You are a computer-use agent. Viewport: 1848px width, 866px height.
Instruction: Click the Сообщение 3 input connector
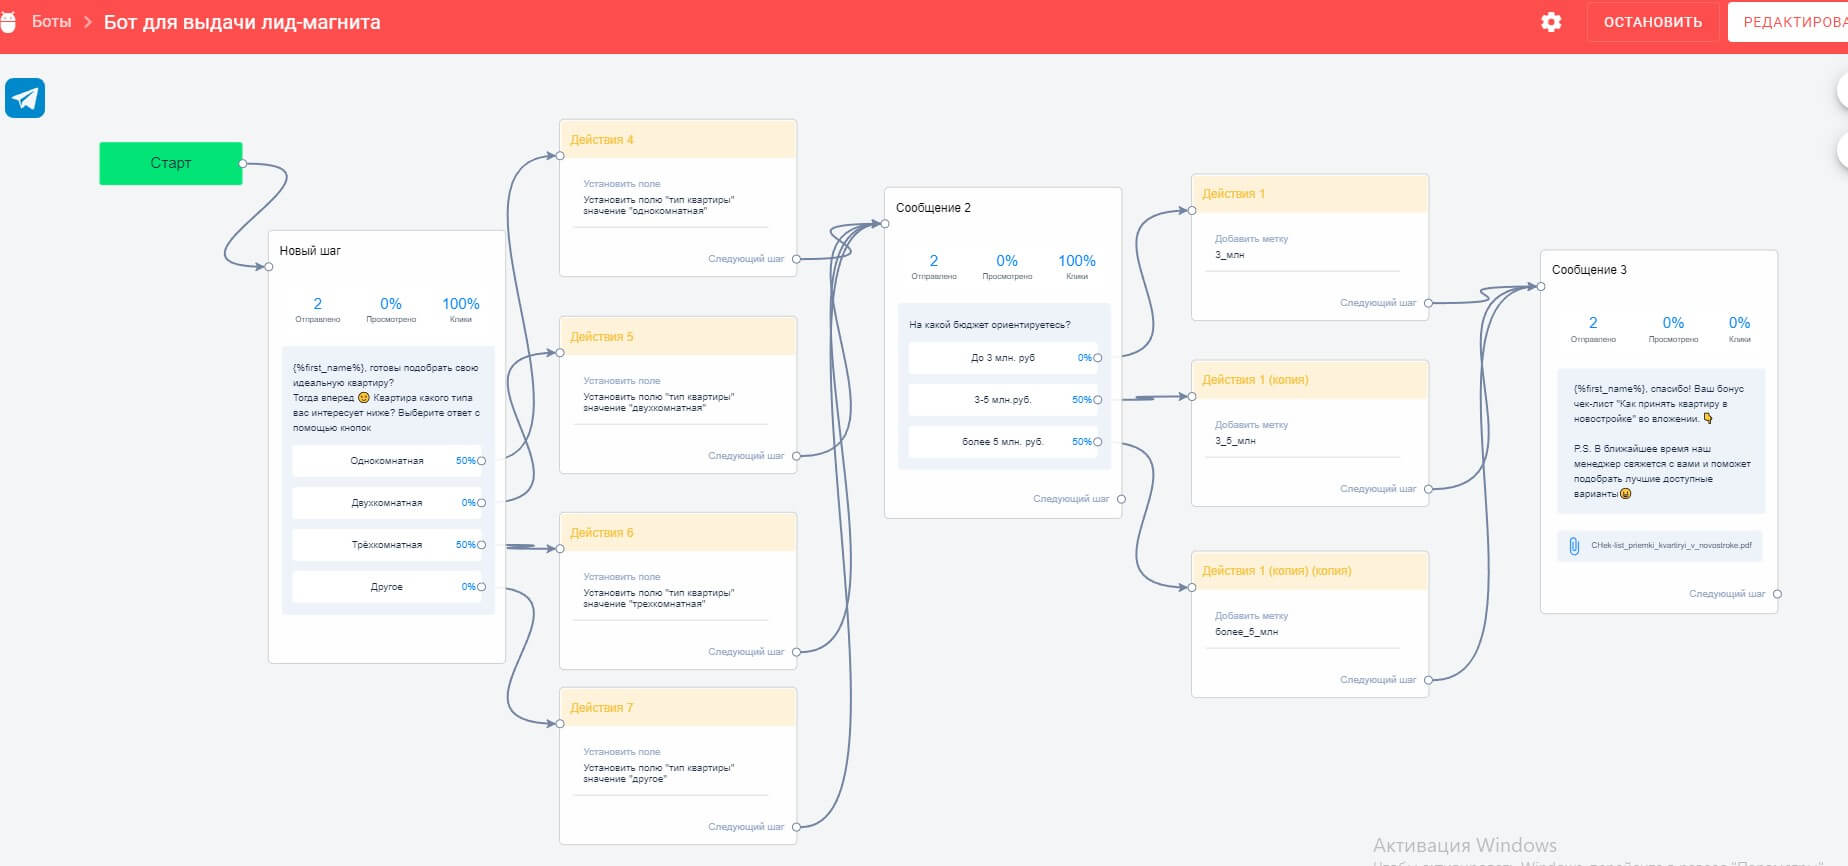(1541, 287)
